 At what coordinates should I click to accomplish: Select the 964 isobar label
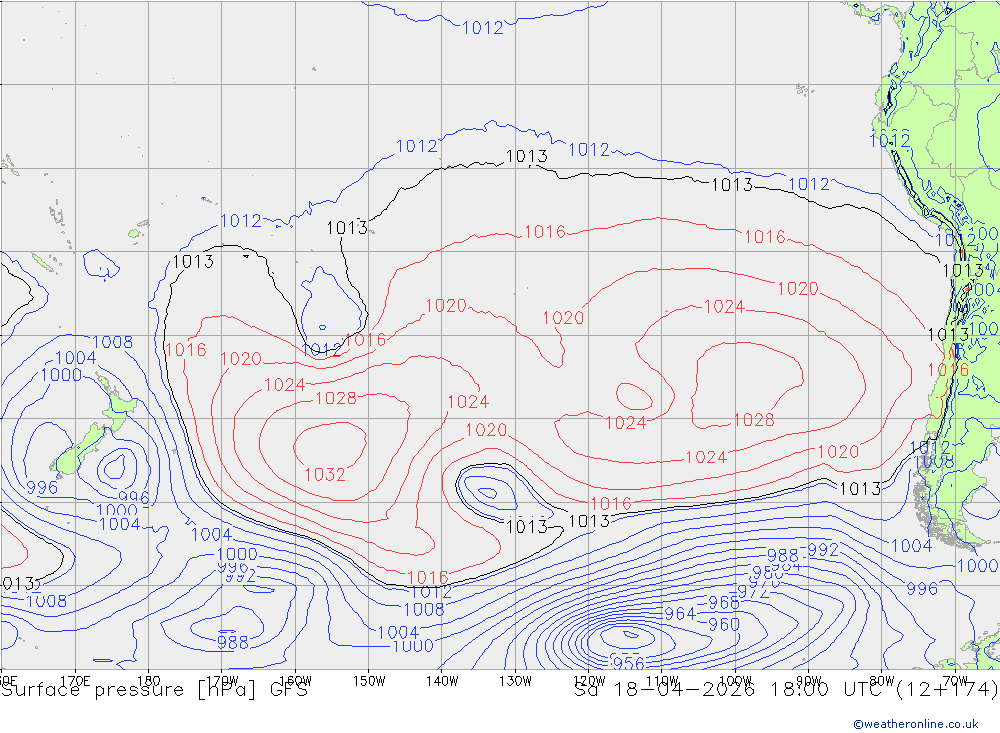click(x=680, y=614)
